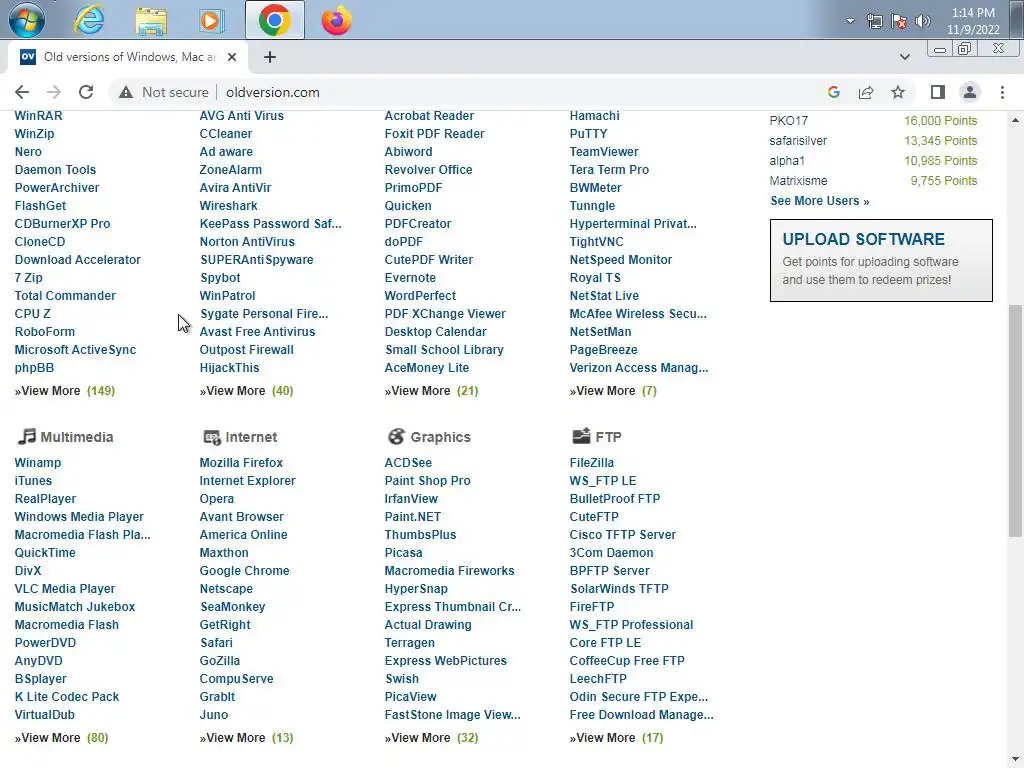Toggle the Chrome side panel

(938, 92)
